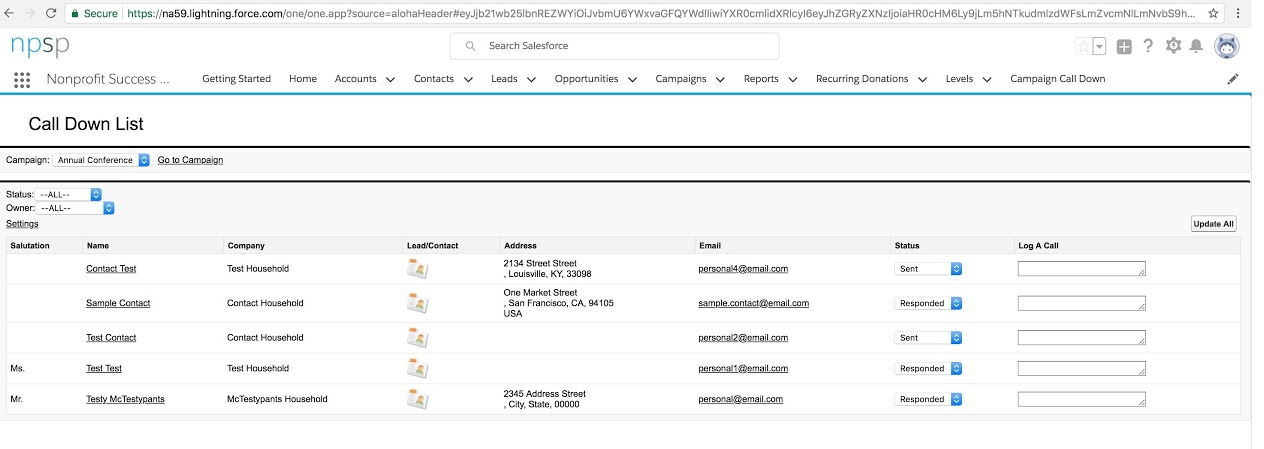Open the Campaign dropdown showing Annual Conference

coord(101,160)
